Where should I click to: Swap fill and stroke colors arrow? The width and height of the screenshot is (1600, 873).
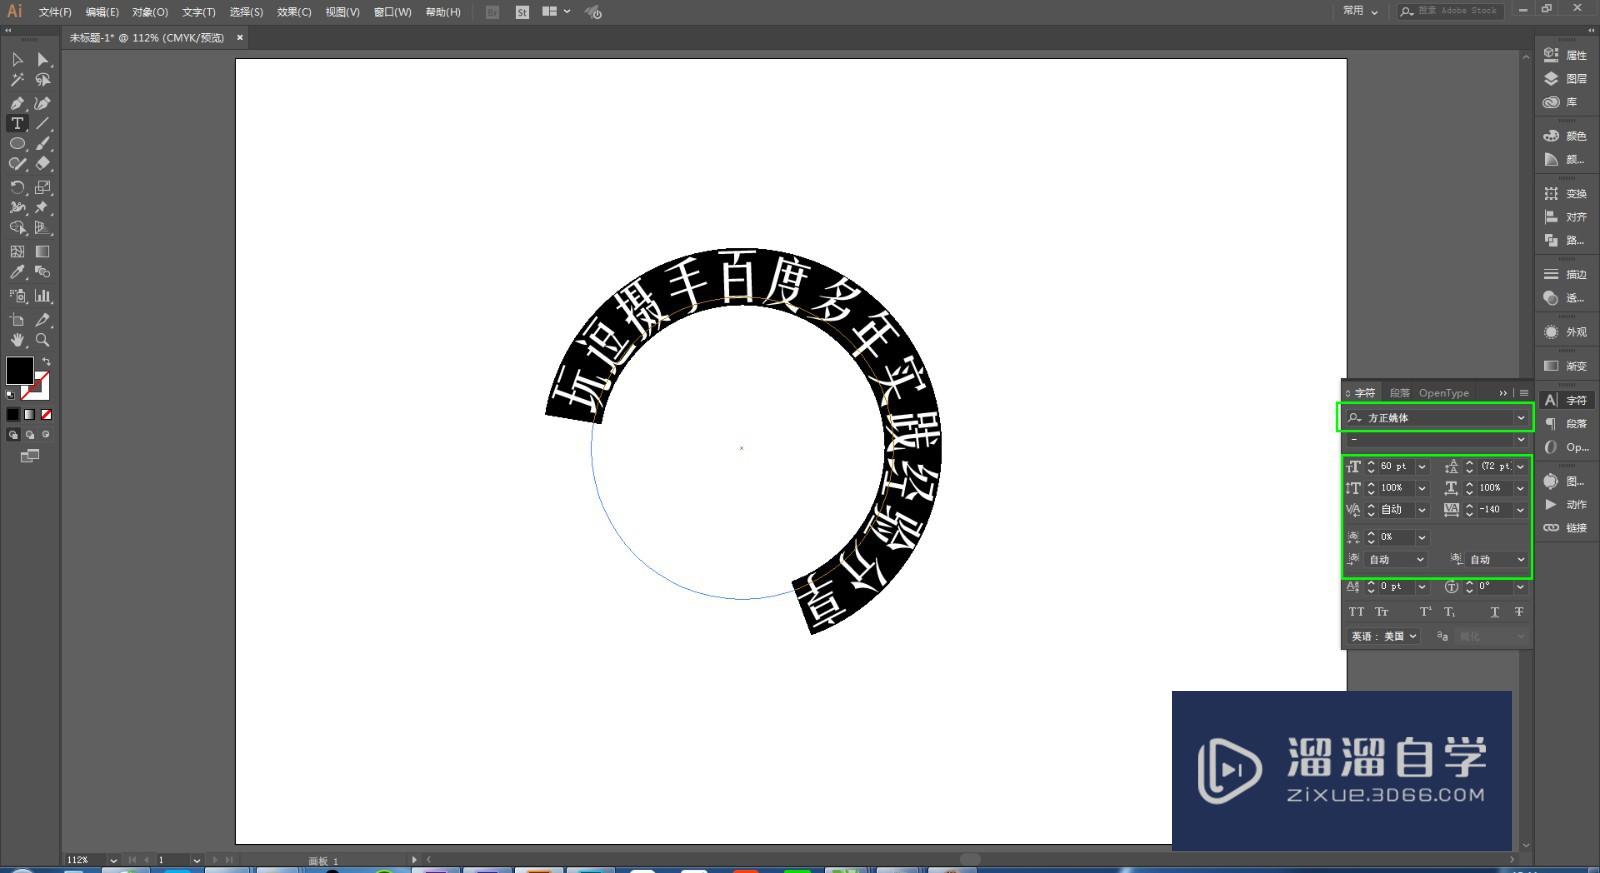46,362
